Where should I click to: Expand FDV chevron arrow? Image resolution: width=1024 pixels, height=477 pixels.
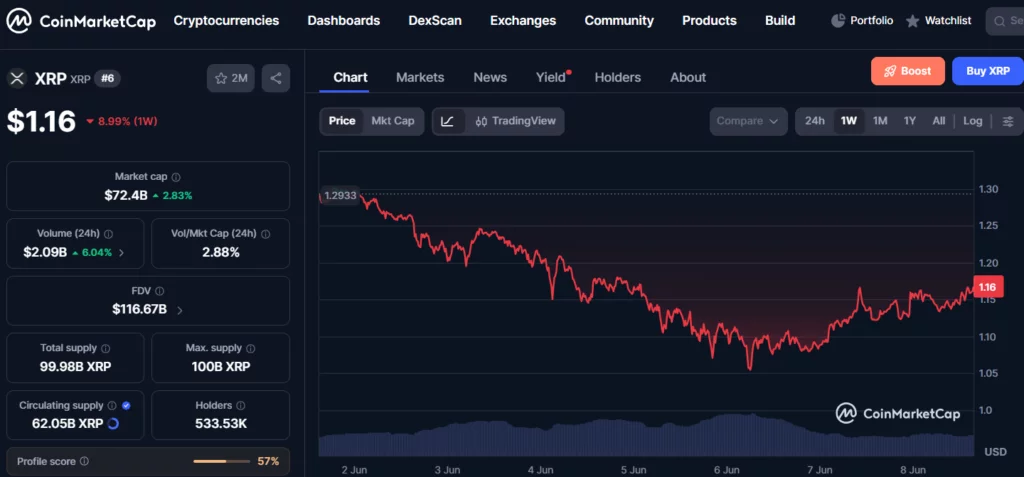[x=180, y=310]
